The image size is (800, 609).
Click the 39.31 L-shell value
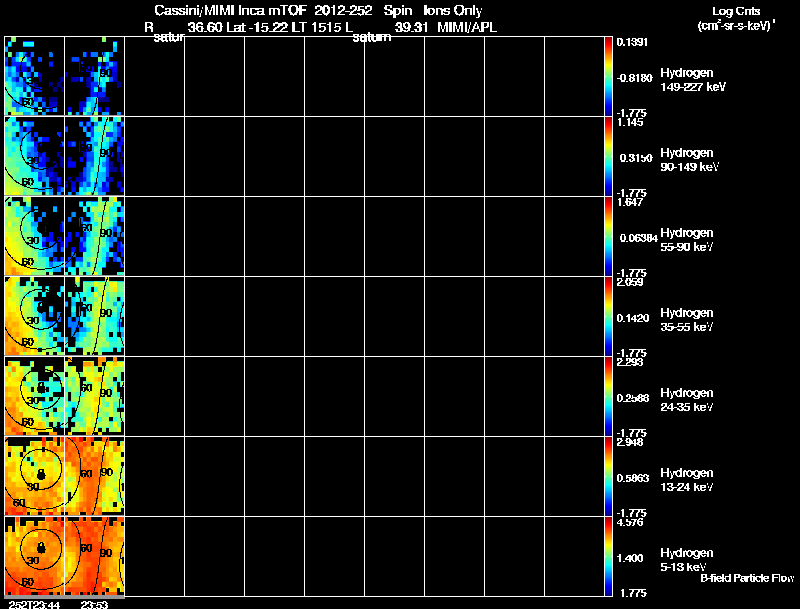coord(411,27)
